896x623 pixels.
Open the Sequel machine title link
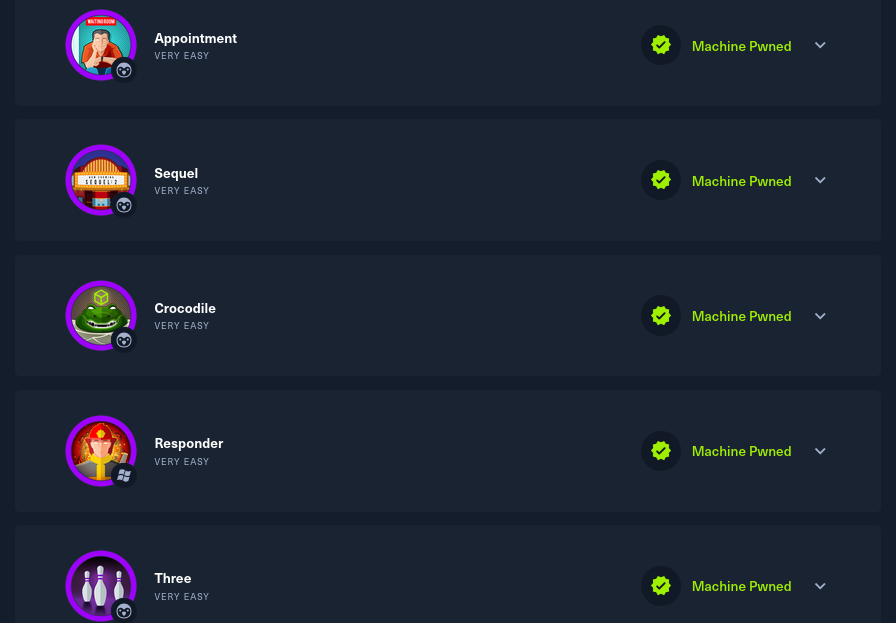coord(176,174)
